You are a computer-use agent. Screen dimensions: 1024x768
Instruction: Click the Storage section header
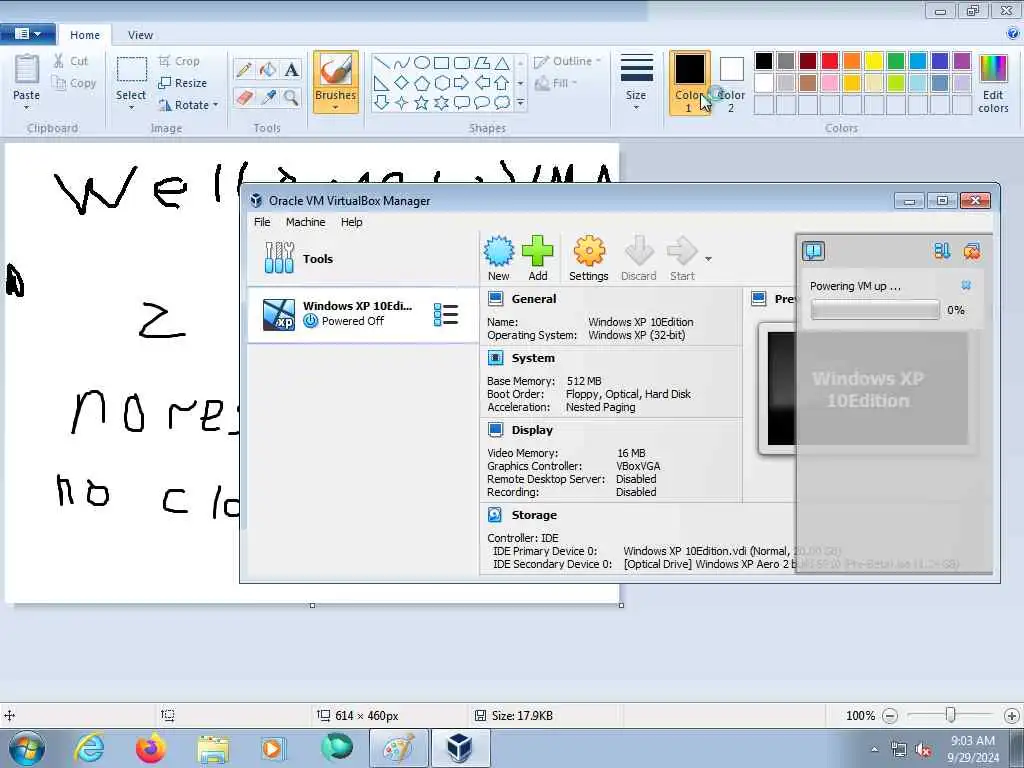pos(534,515)
